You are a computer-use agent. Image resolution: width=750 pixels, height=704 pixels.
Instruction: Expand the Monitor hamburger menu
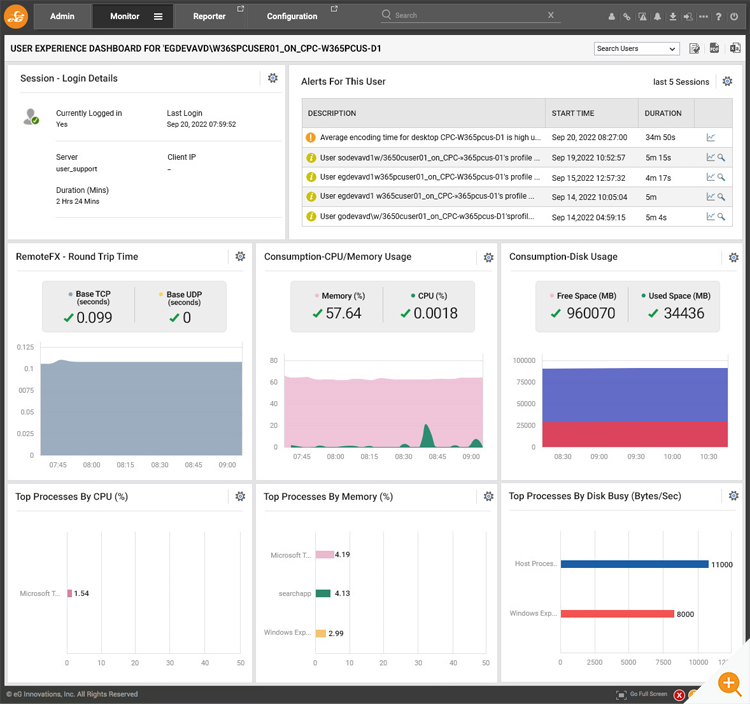point(158,17)
